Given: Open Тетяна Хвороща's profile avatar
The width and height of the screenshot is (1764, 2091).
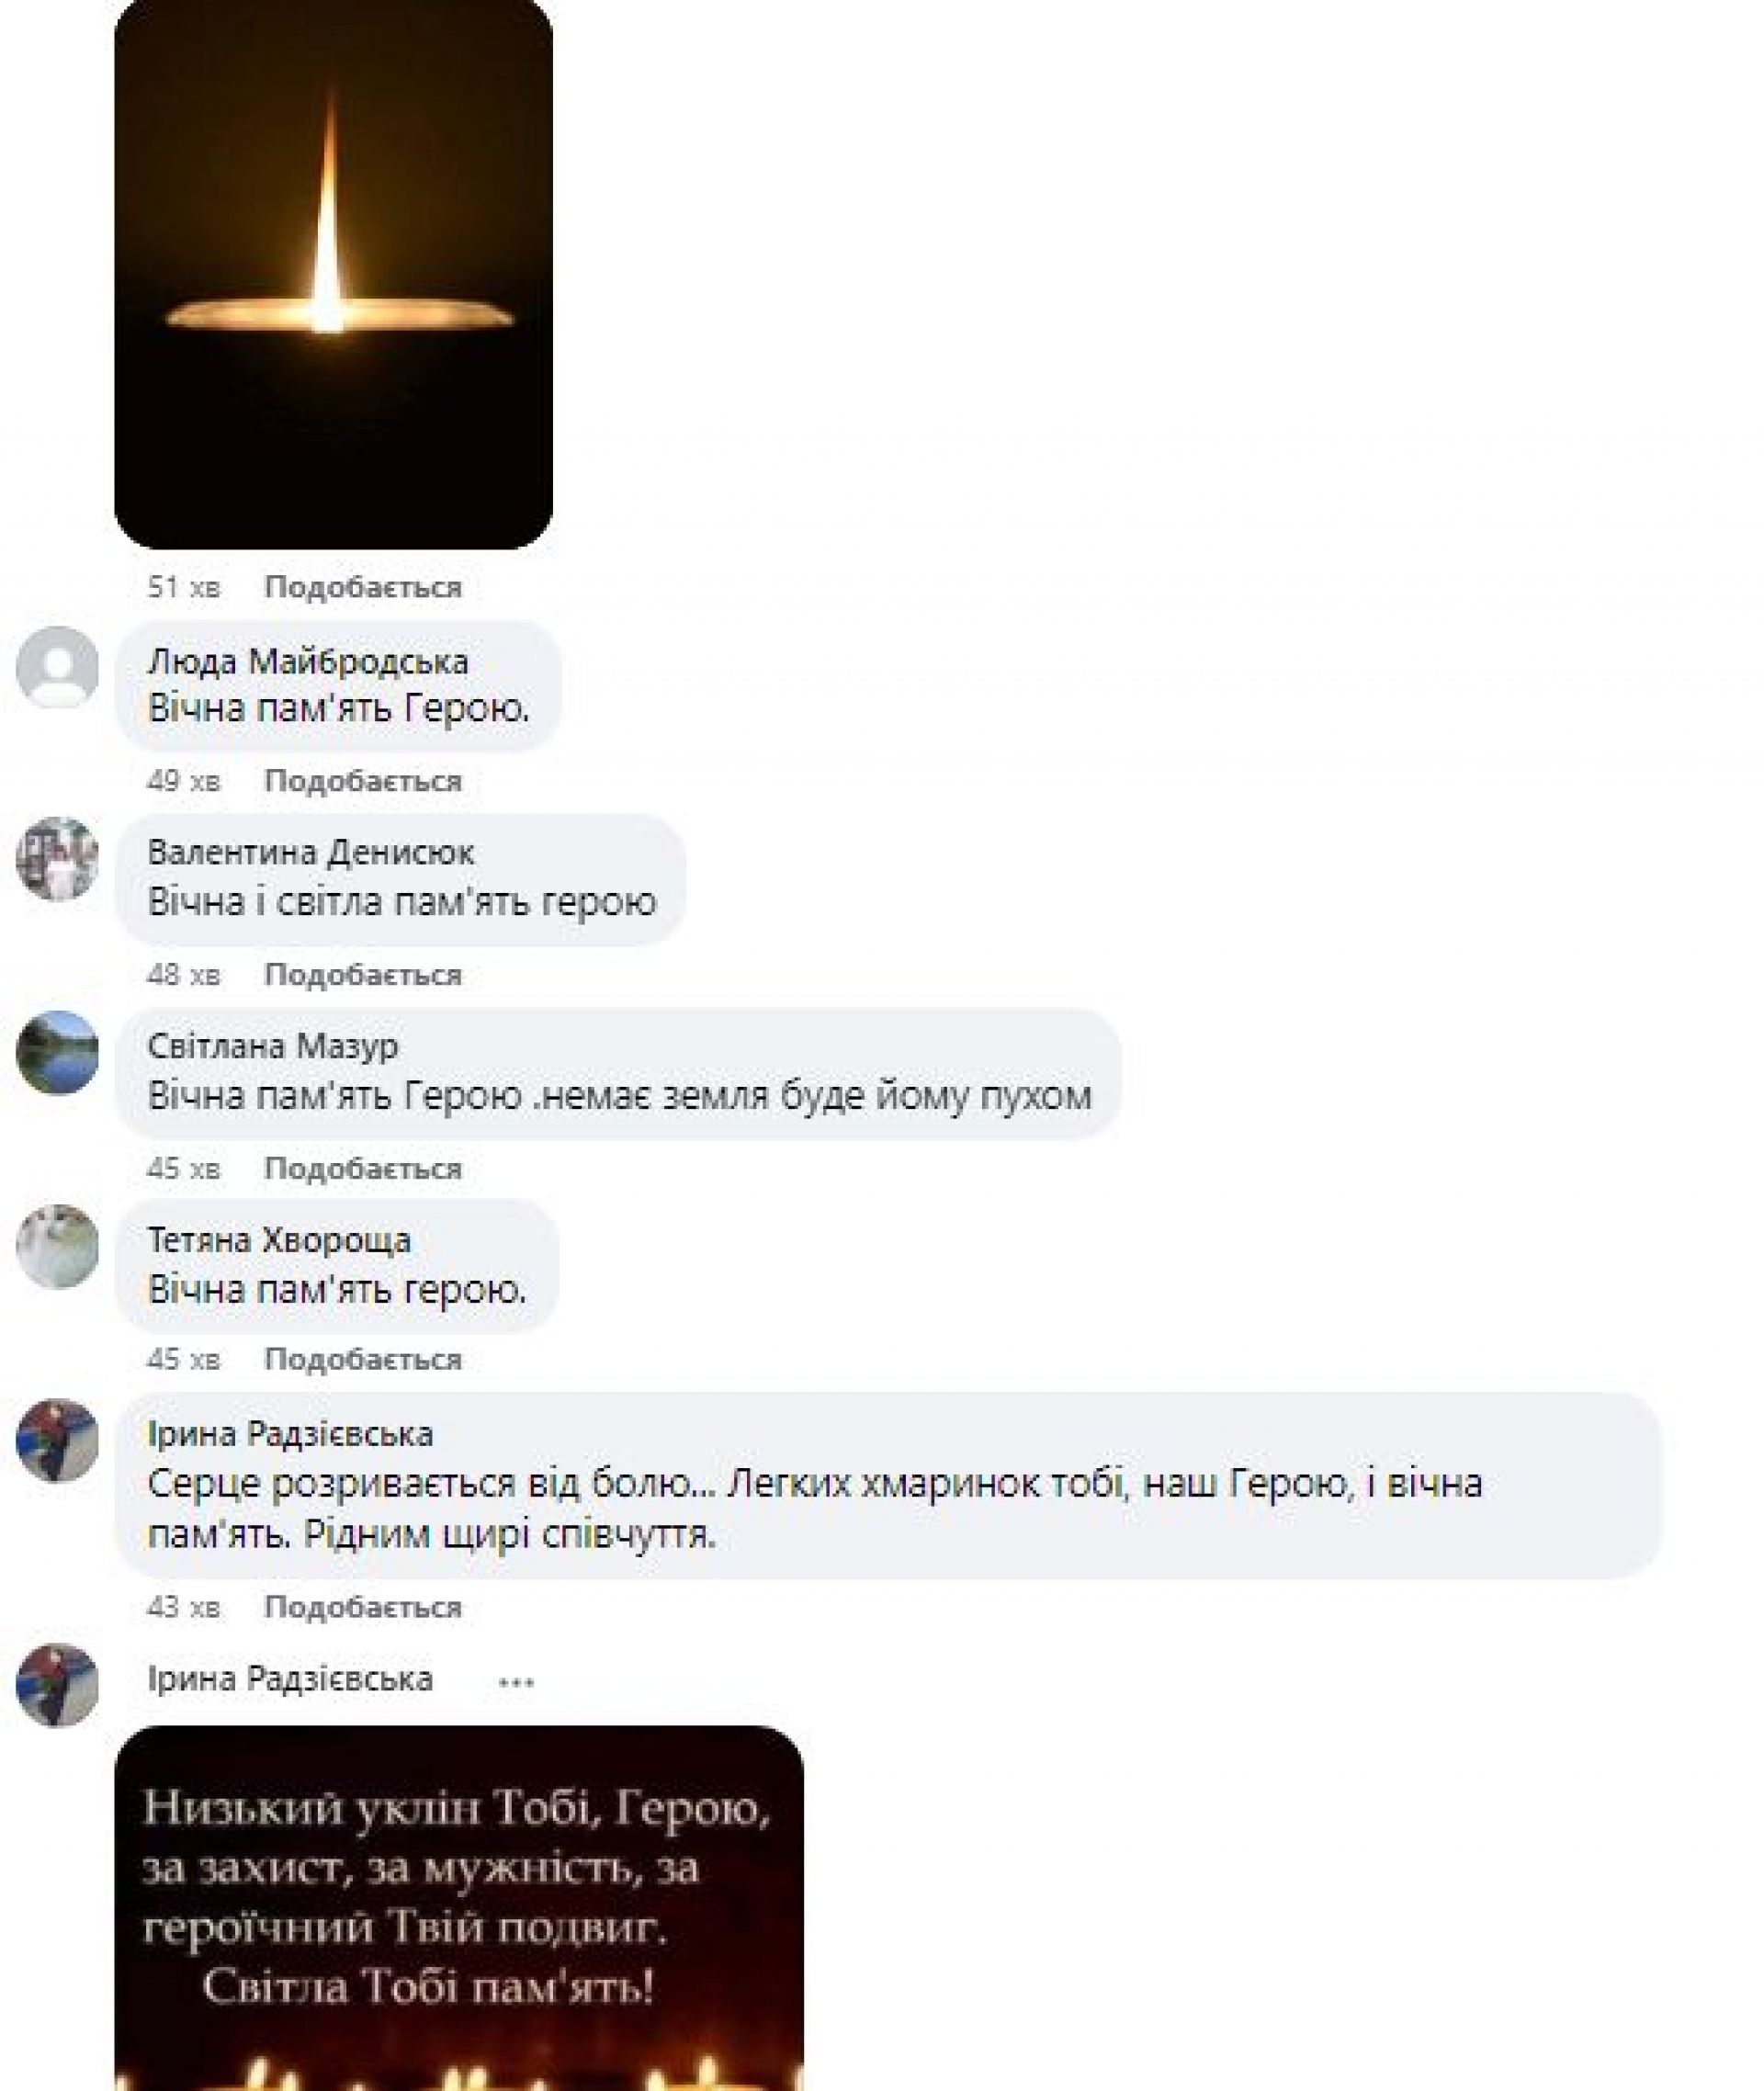Looking at the screenshot, I should click(x=57, y=1247).
